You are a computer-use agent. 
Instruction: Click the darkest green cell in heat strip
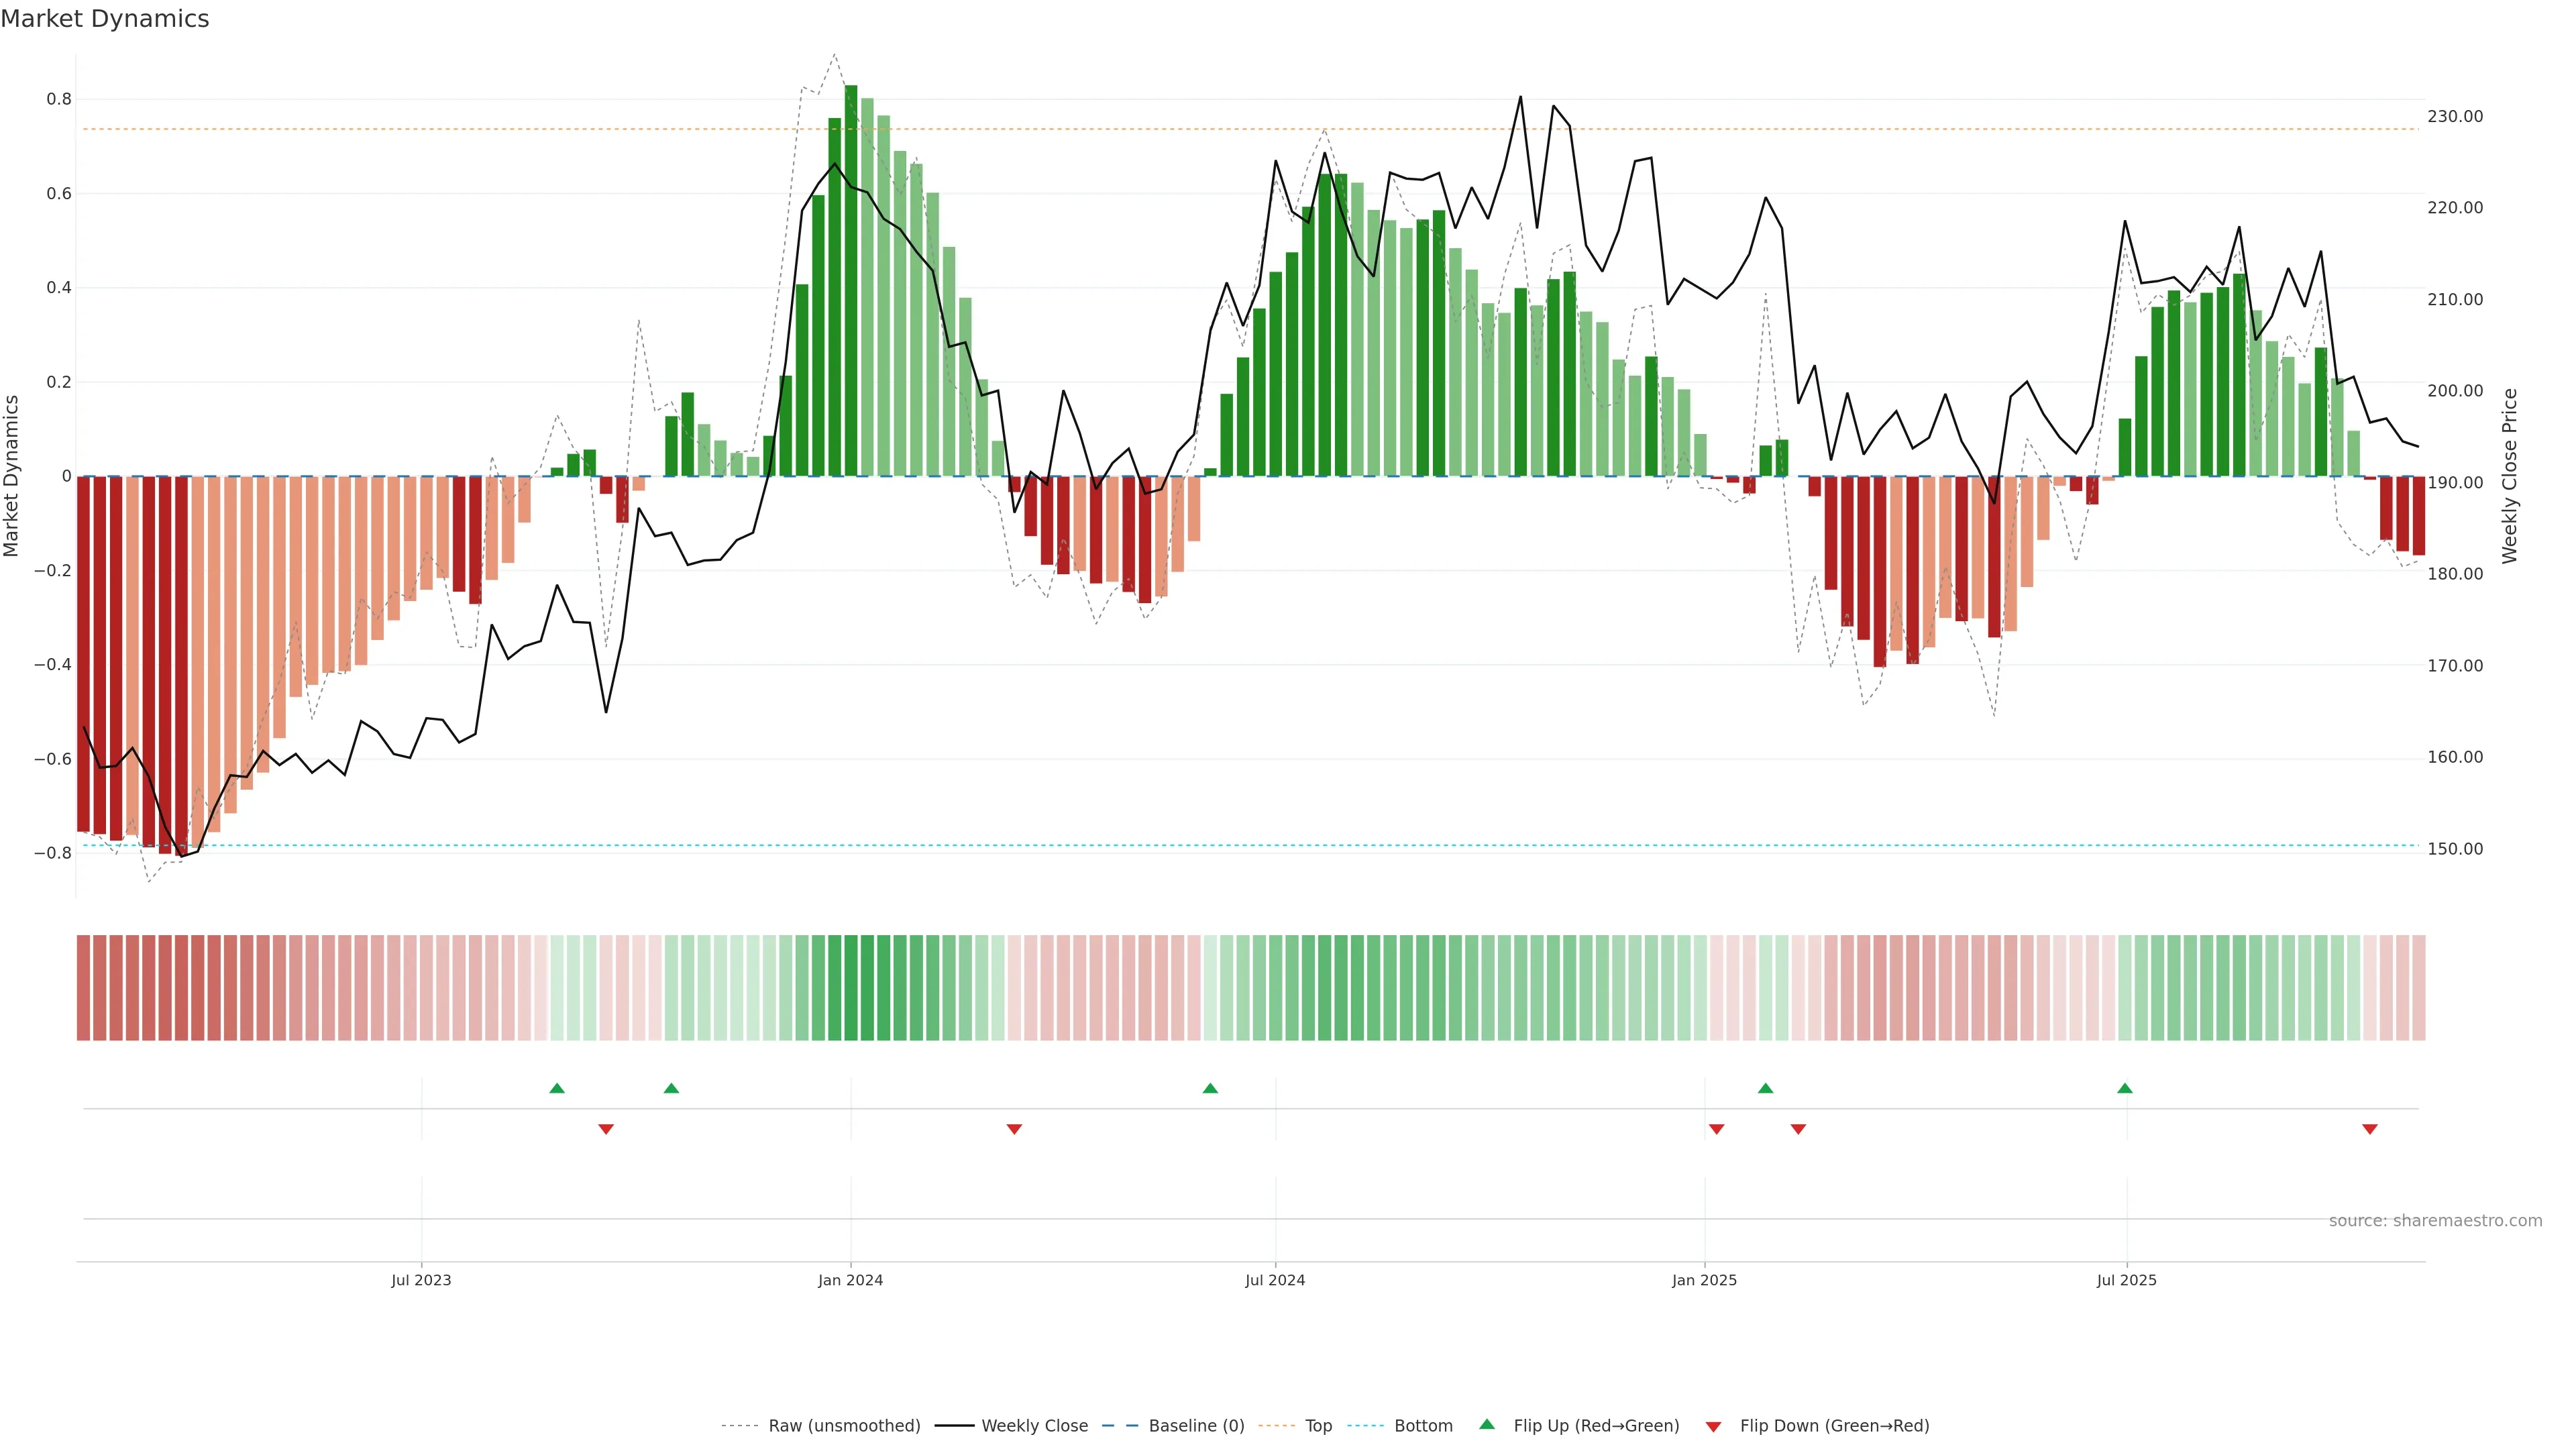click(x=851, y=988)
